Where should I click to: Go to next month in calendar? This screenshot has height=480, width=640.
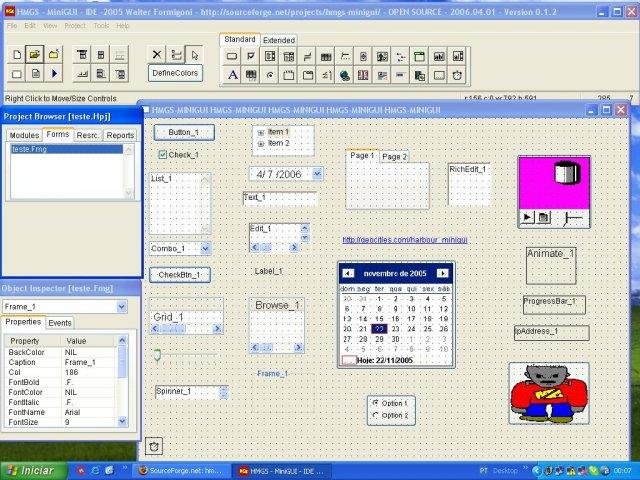[442, 273]
